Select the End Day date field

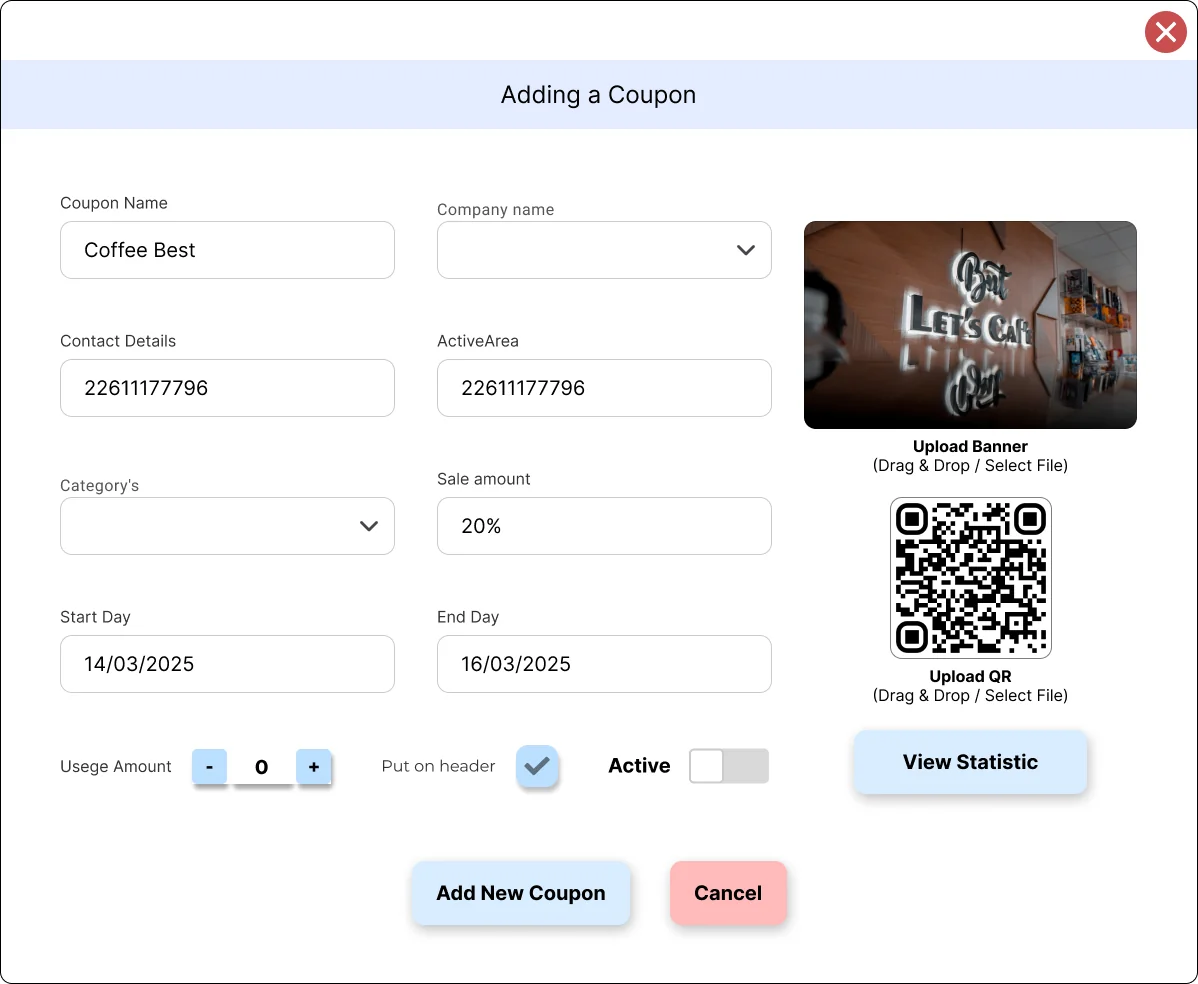coord(604,664)
